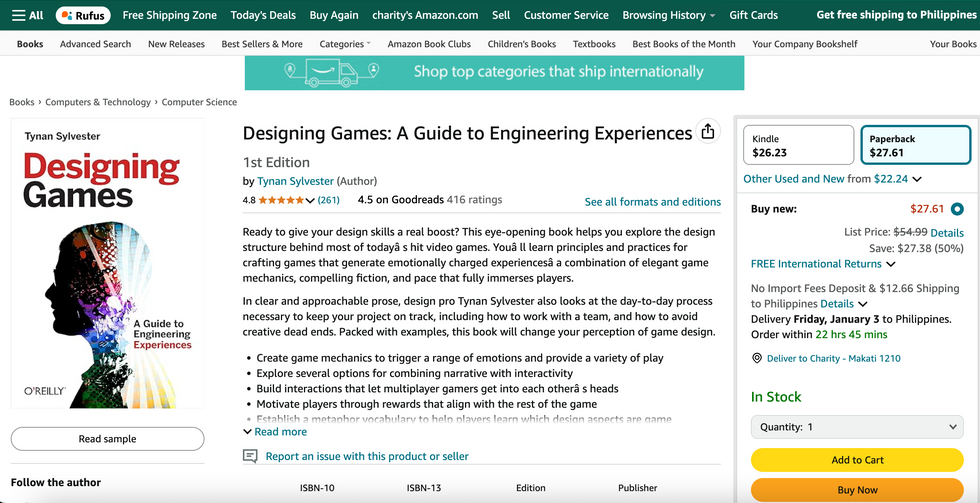Click the share icon beside book title
The width and height of the screenshot is (980, 503).
(x=708, y=132)
